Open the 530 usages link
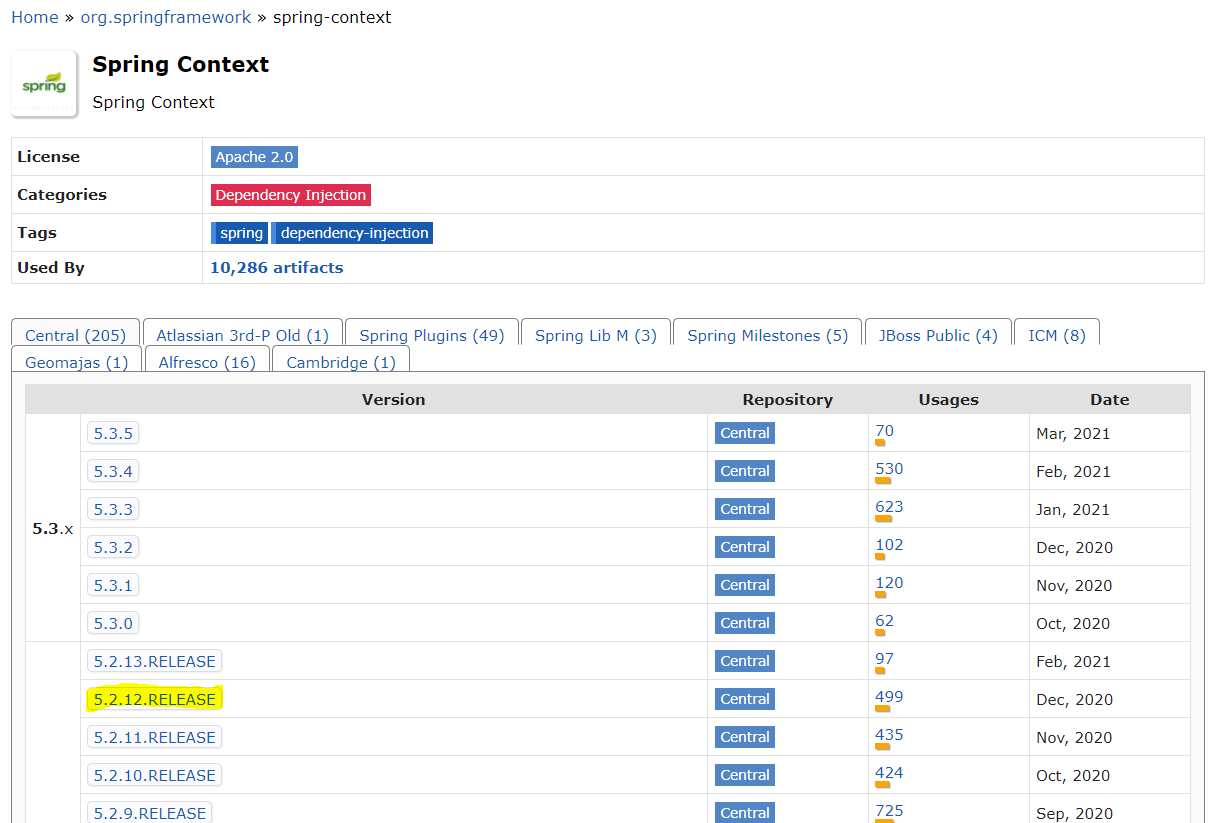The width and height of the screenshot is (1212, 823). tap(889, 469)
